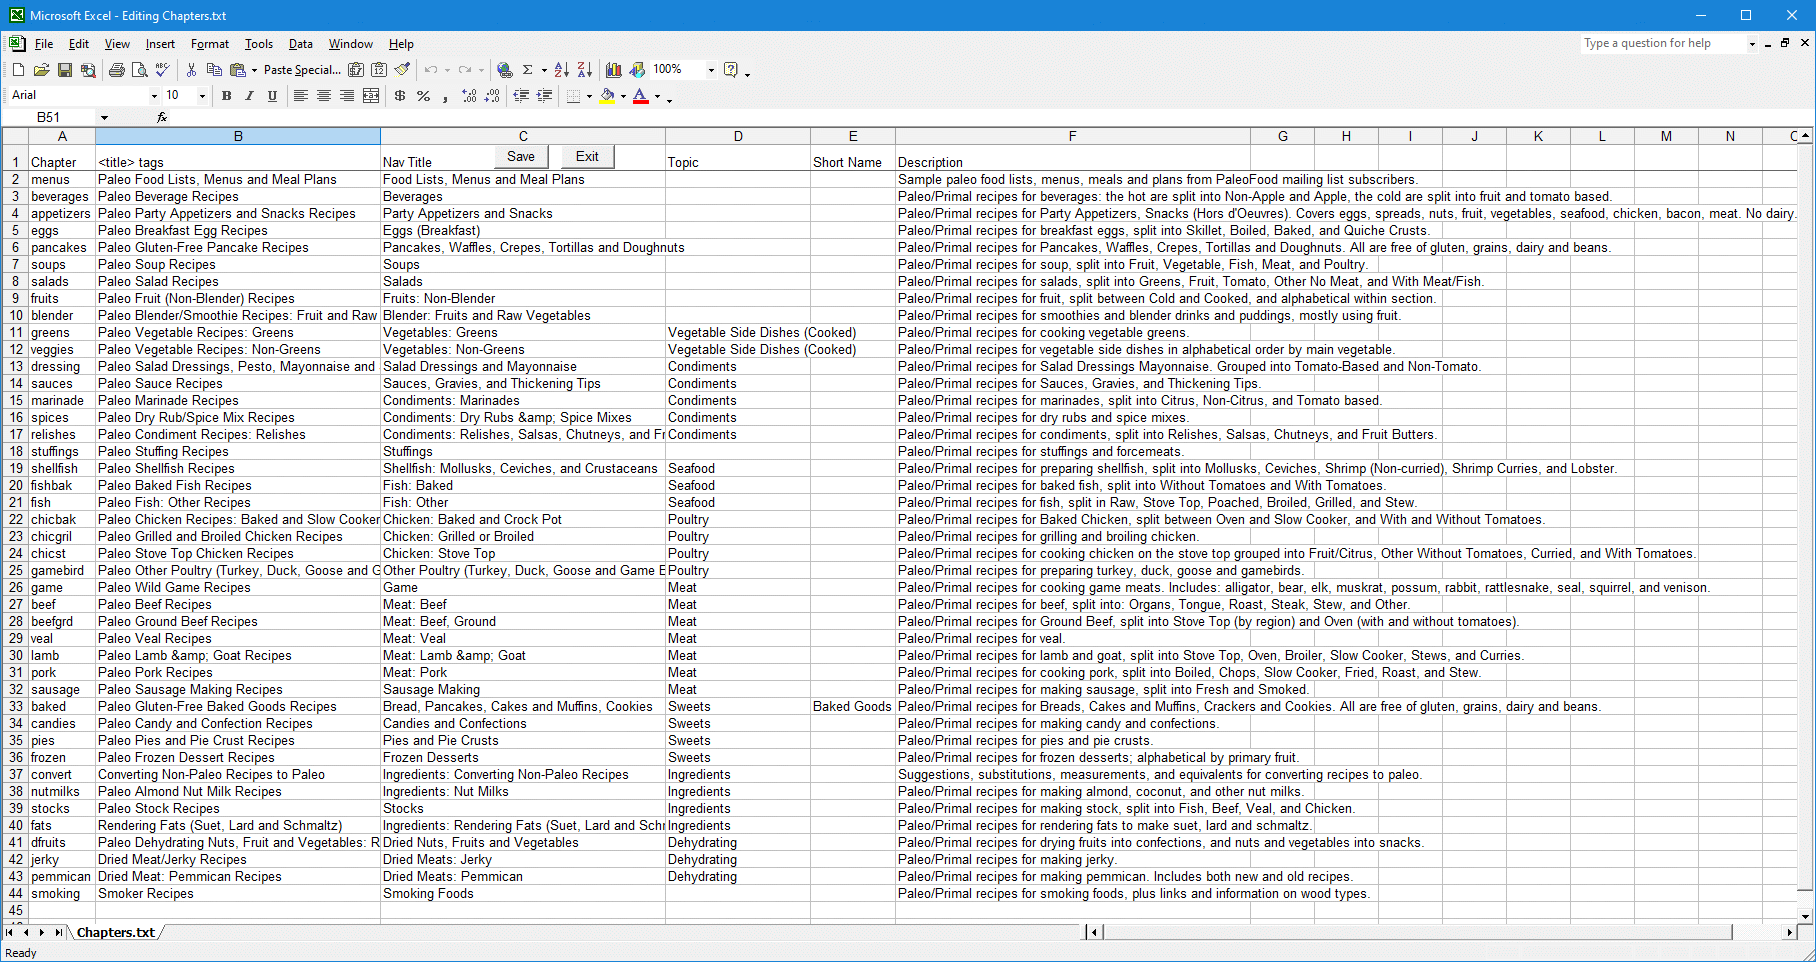1816x962 pixels.
Task: Click the Excel Help question mark icon
Action: tap(731, 70)
